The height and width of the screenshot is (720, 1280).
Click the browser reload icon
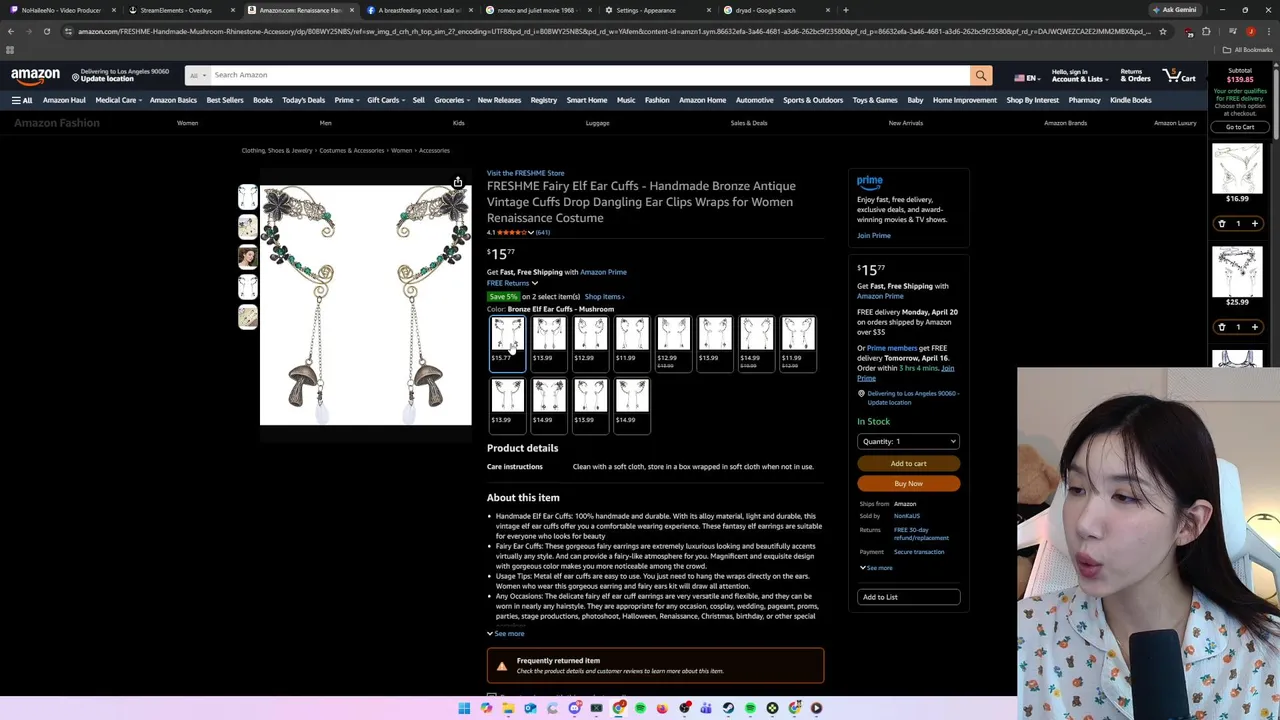pos(47,31)
